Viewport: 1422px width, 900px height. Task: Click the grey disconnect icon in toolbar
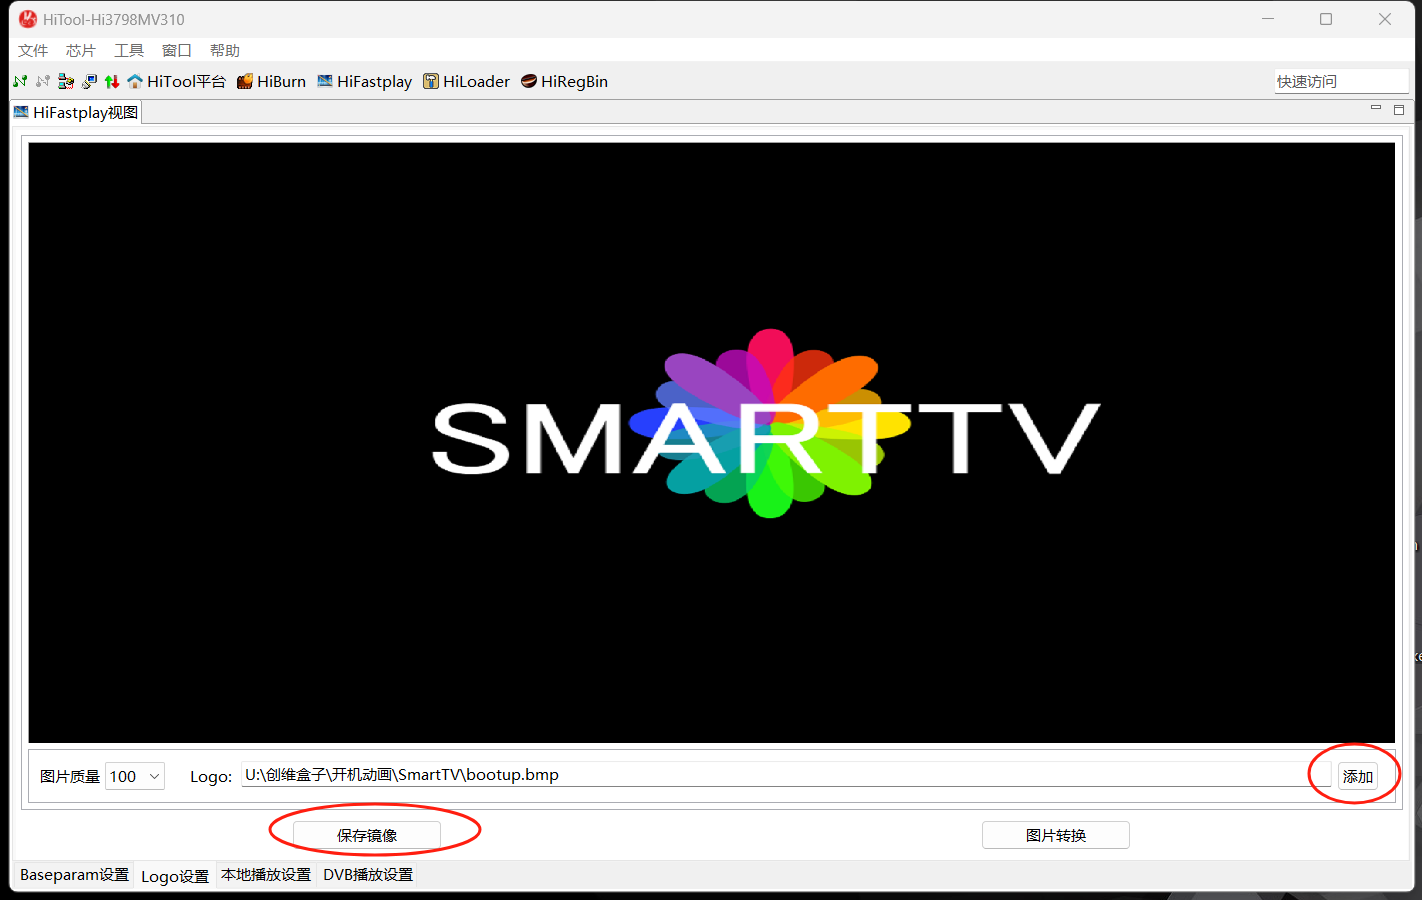coord(43,81)
